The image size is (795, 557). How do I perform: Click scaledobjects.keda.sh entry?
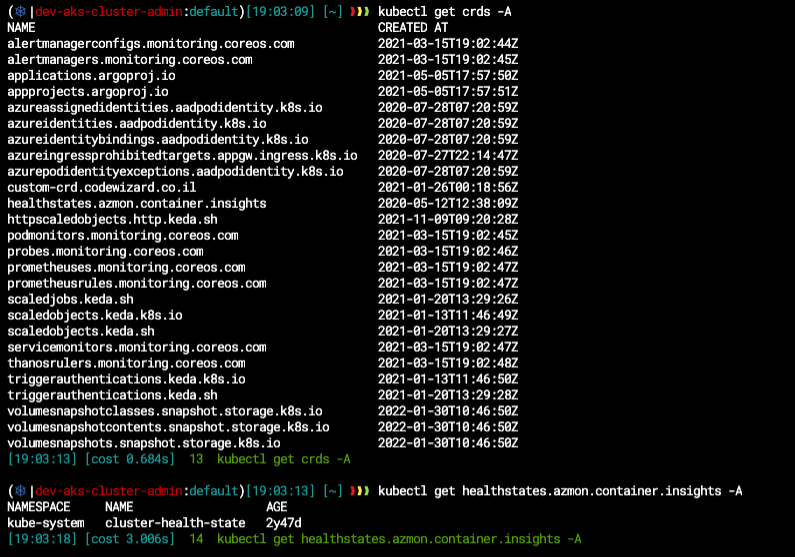(81, 331)
